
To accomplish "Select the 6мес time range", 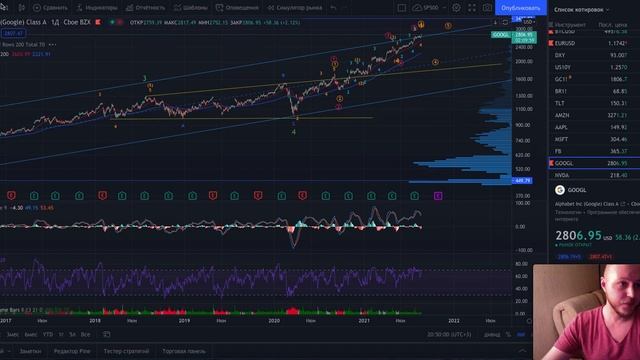I will (x=31, y=334).
